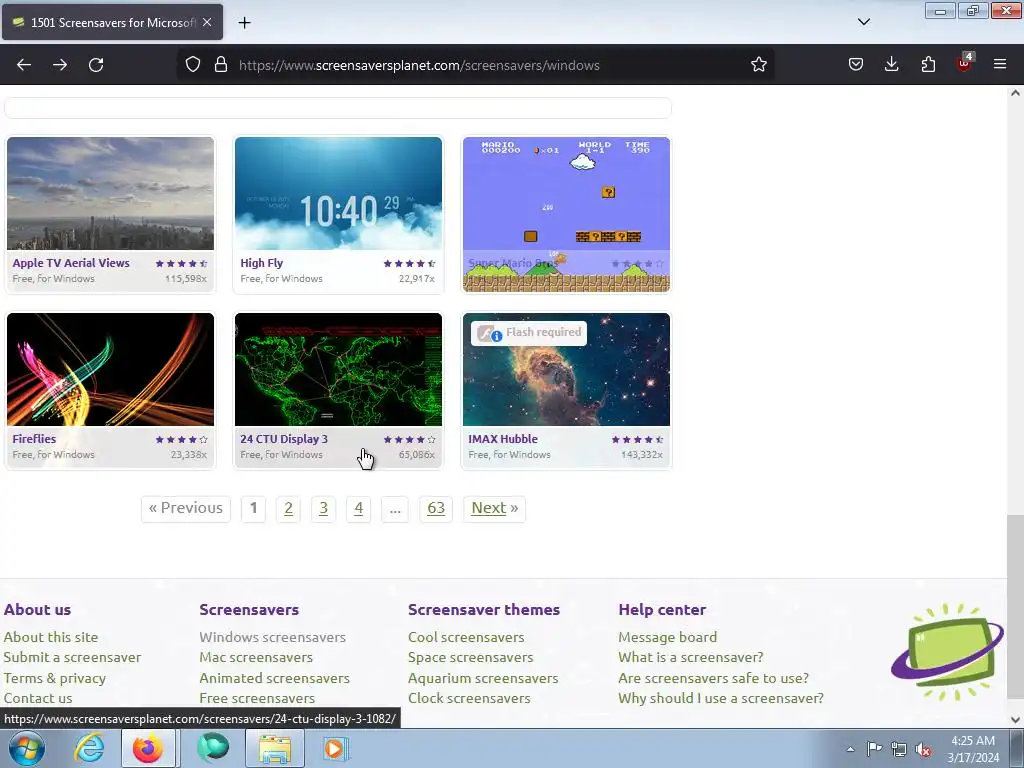Reload the page with the refresh icon

(96, 65)
